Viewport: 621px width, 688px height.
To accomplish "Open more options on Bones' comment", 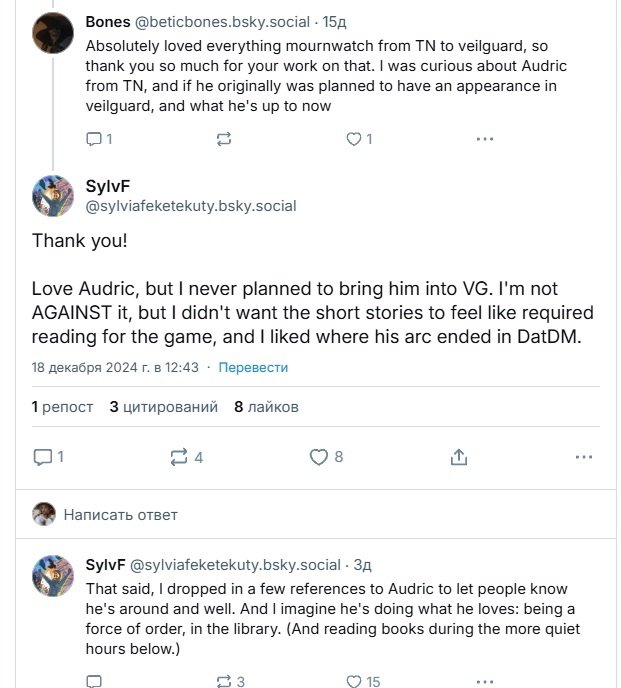I will 483,139.
